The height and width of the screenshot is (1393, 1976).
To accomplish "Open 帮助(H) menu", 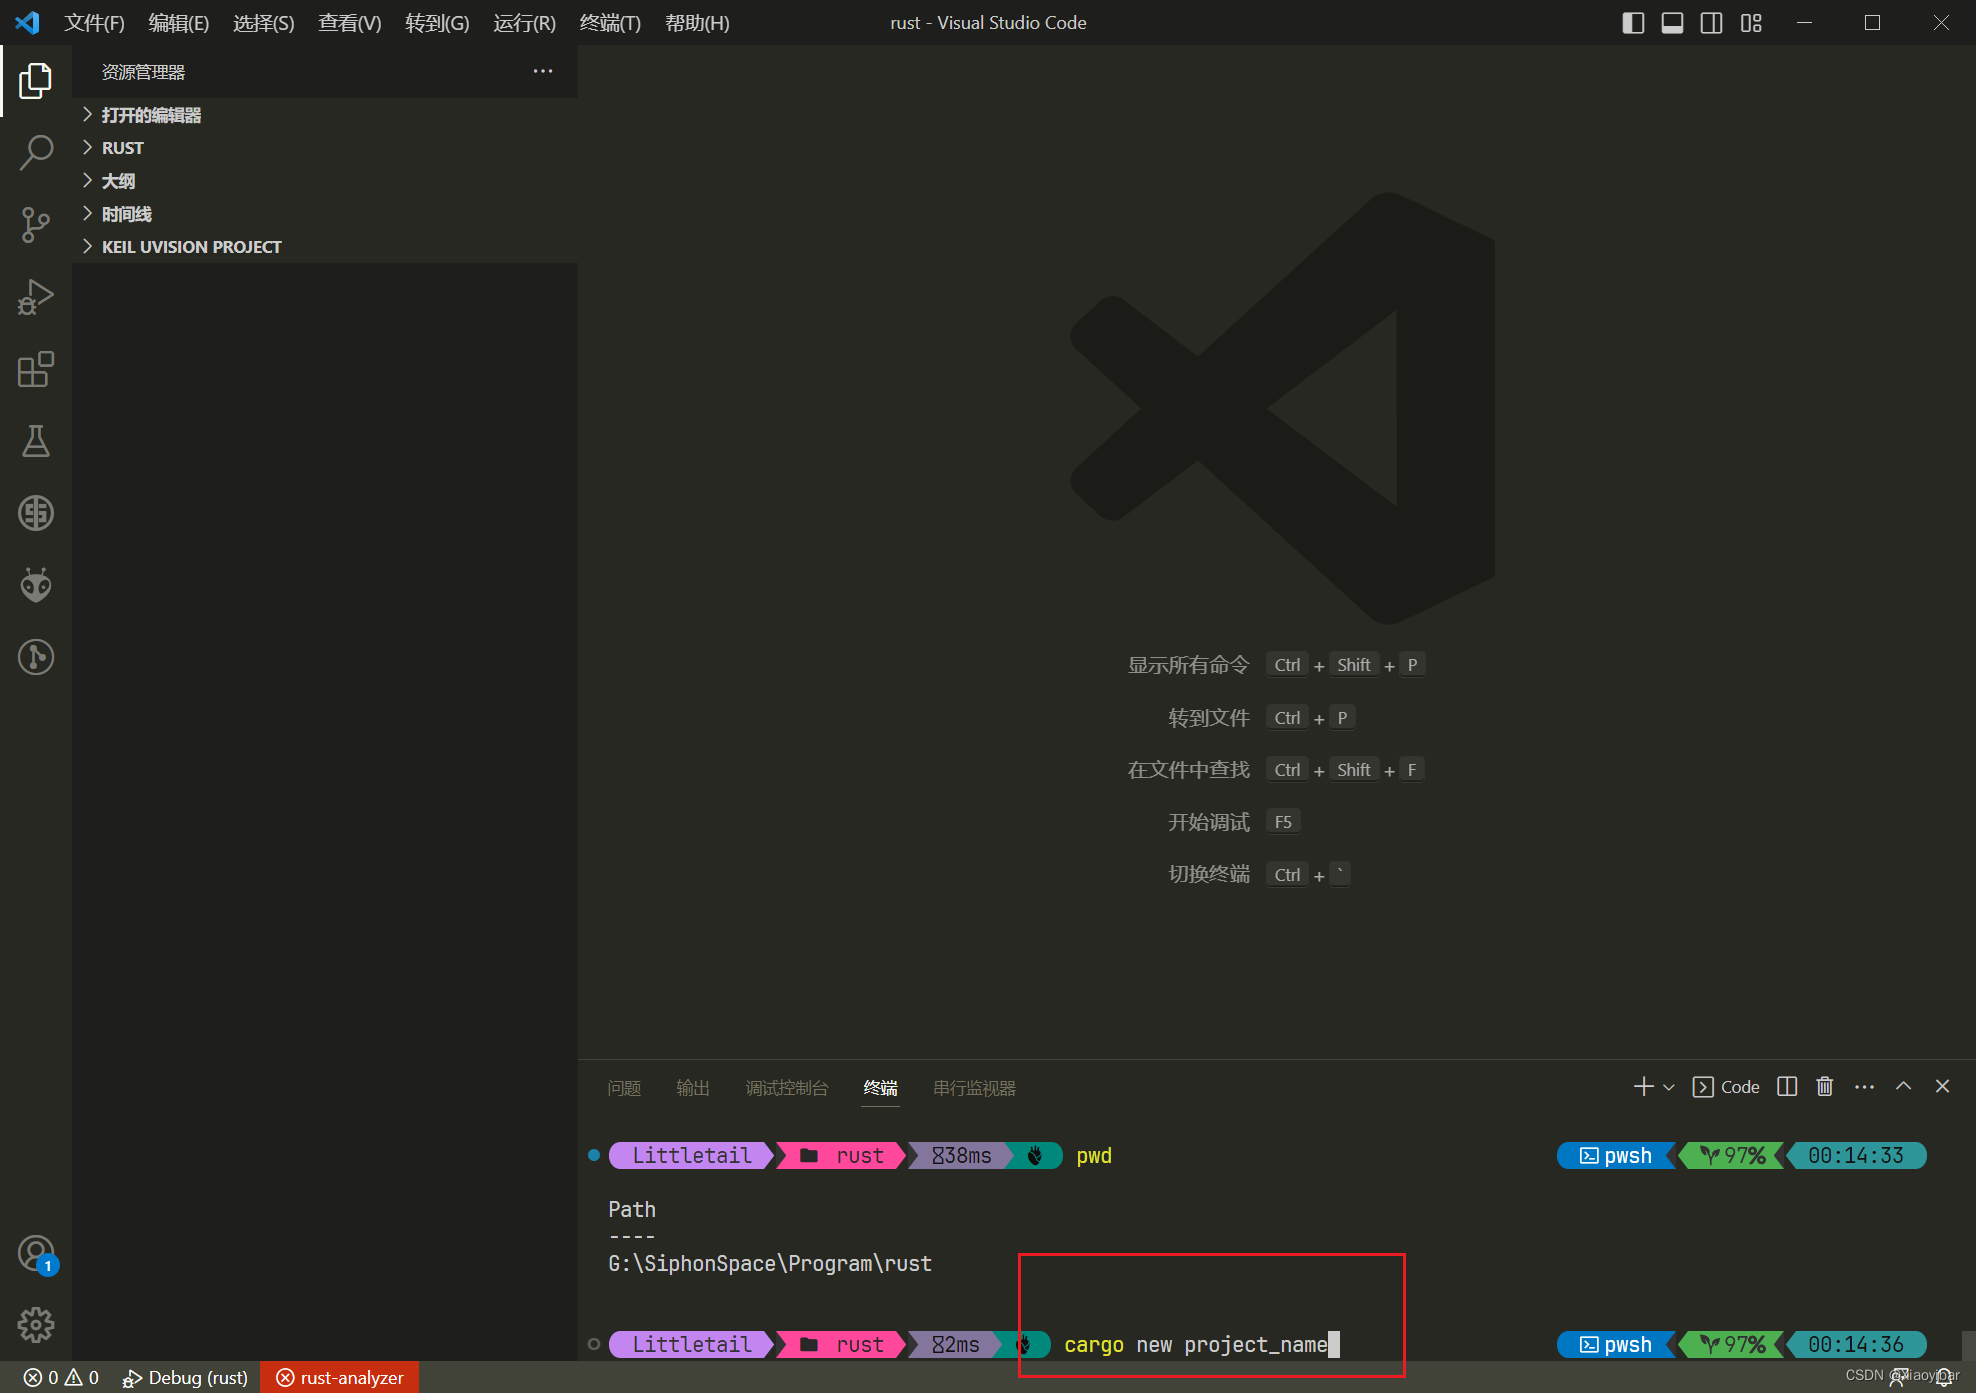I will pyautogui.click(x=697, y=23).
